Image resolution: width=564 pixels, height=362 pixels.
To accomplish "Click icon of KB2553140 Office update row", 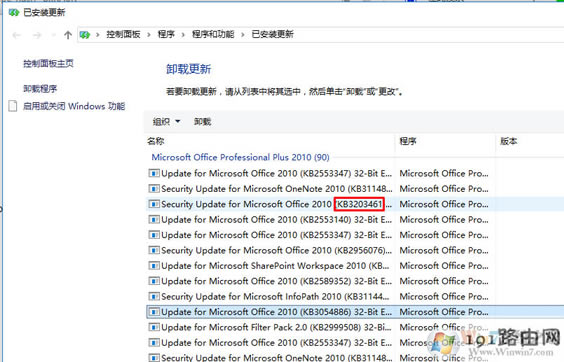I will pyautogui.click(x=154, y=220).
